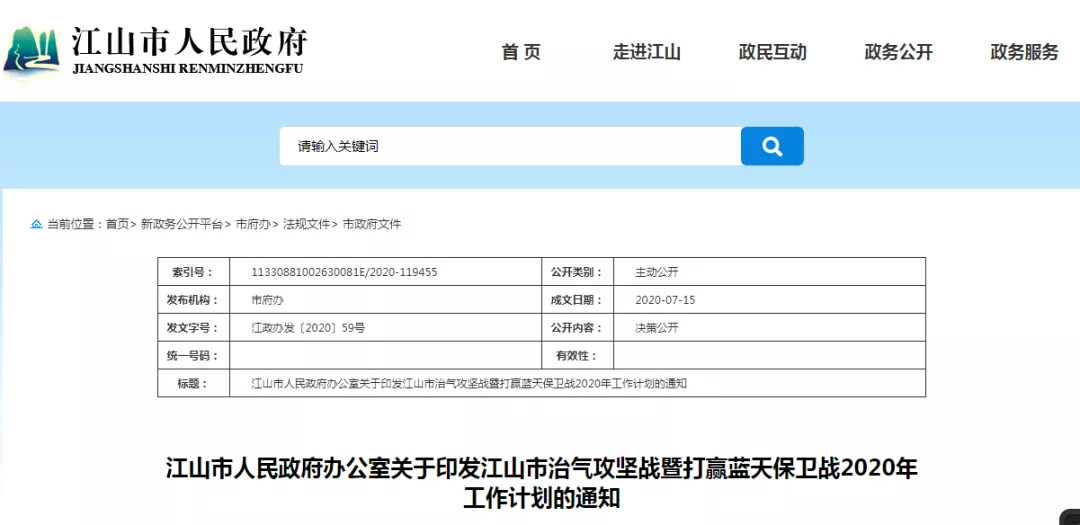
Task: Open the 走进江山 navigation menu item
Action: pyautogui.click(x=646, y=53)
